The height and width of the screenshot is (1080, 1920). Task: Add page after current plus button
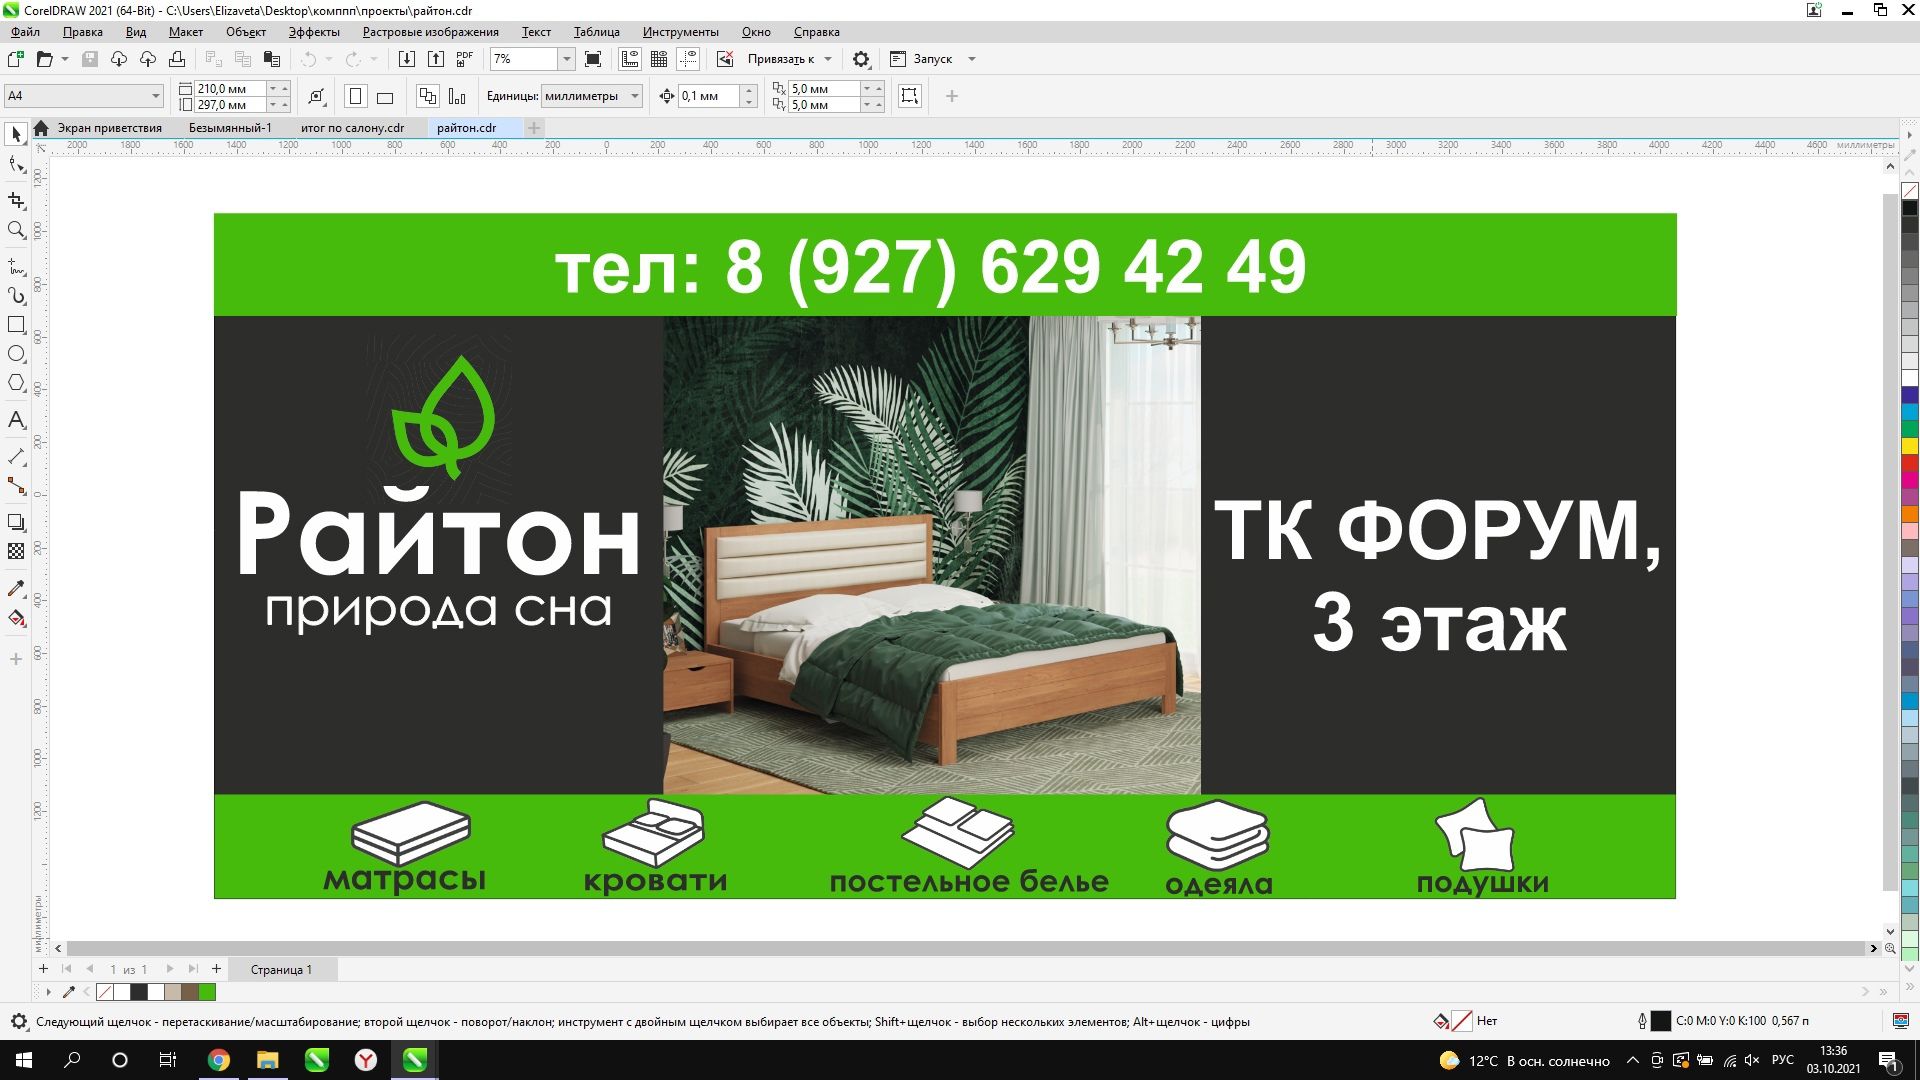(x=216, y=968)
